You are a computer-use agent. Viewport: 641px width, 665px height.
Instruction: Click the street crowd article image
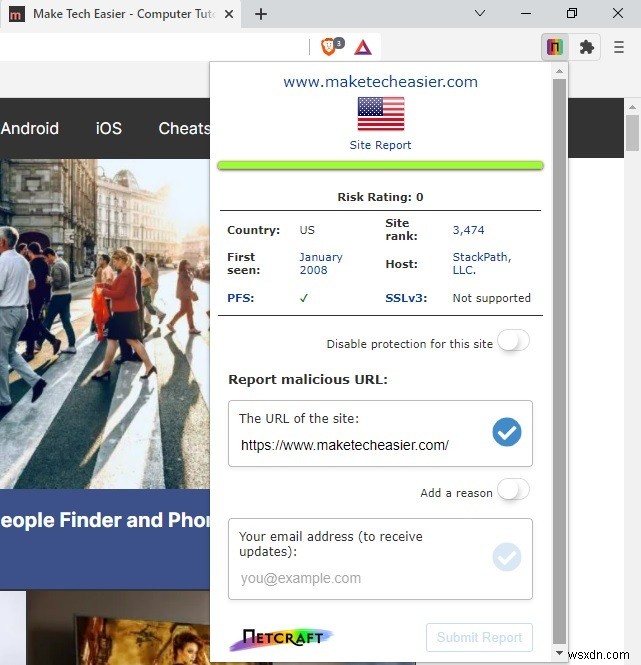105,324
